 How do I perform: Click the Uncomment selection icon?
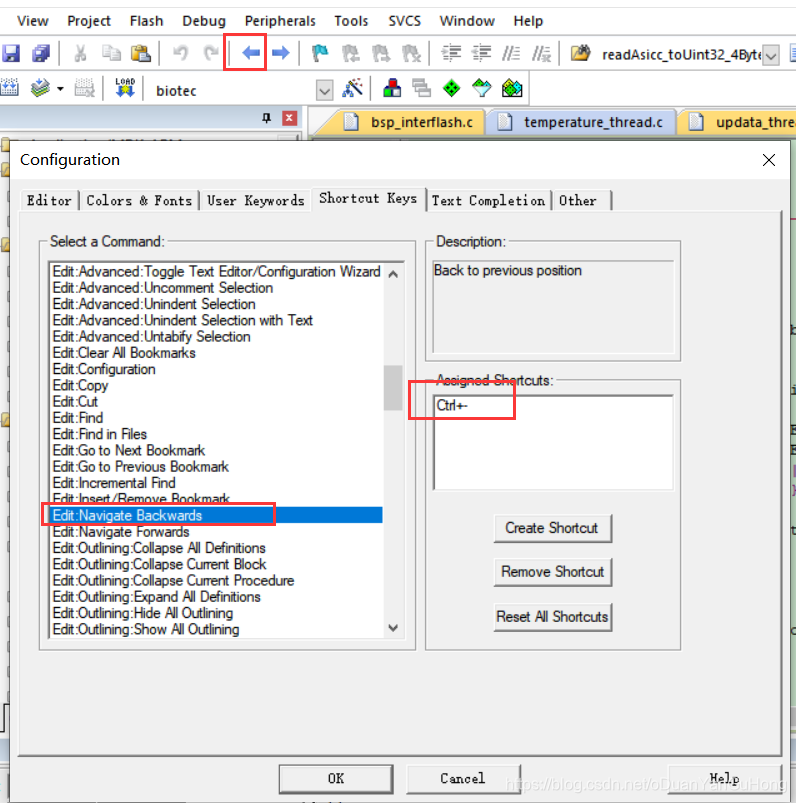[x=541, y=53]
